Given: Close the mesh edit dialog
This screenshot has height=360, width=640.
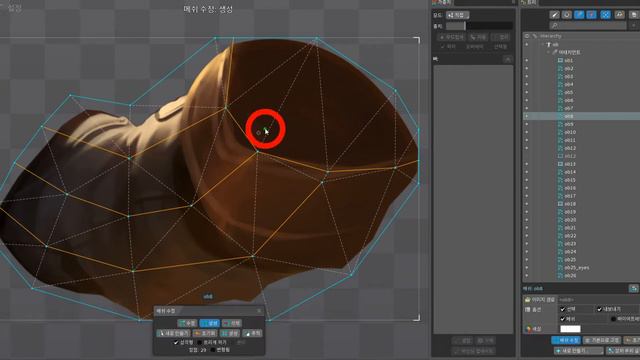Looking at the screenshot, I should pos(259,311).
